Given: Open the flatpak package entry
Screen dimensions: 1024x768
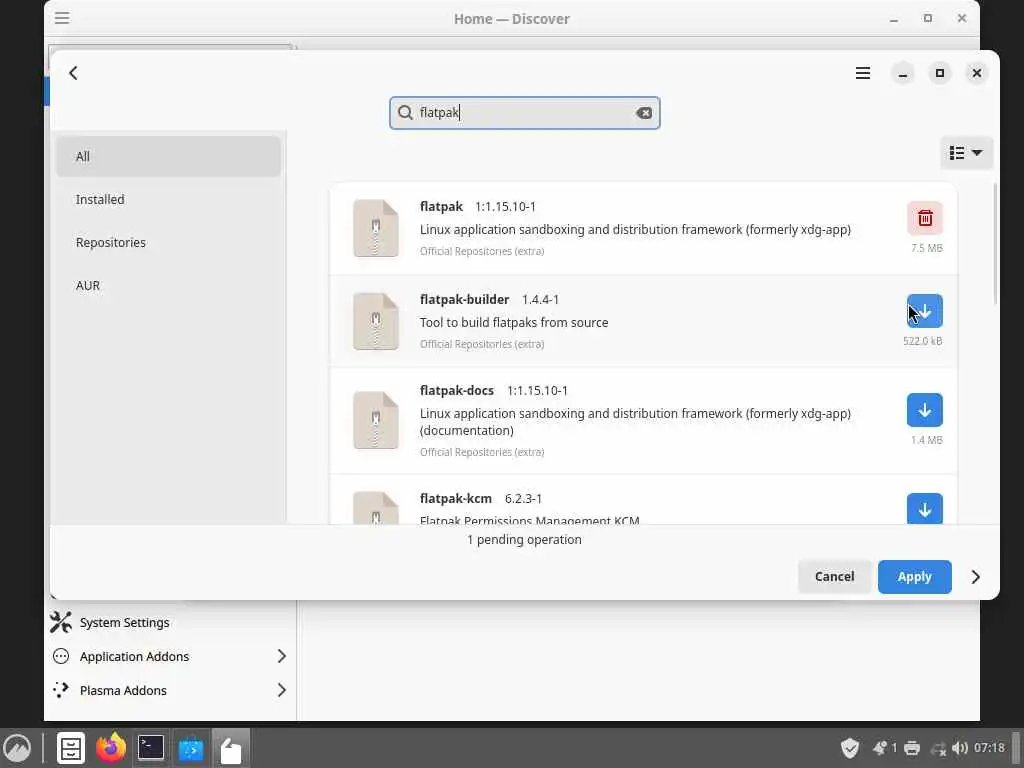Looking at the screenshot, I should [x=643, y=229].
